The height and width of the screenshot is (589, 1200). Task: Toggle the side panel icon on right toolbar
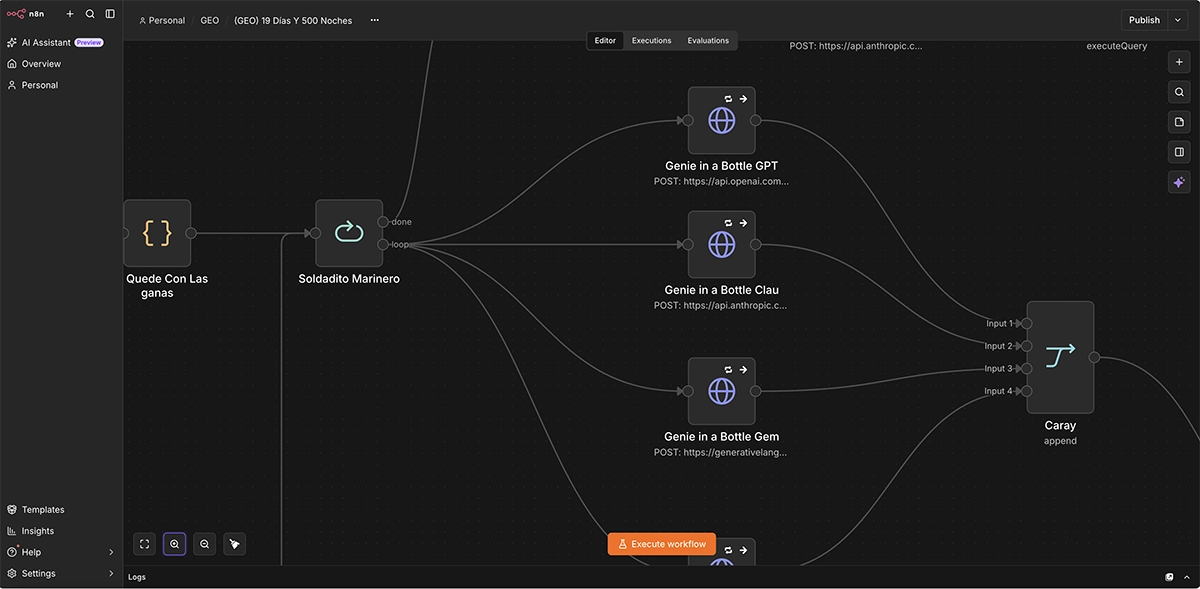point(1179,152)
